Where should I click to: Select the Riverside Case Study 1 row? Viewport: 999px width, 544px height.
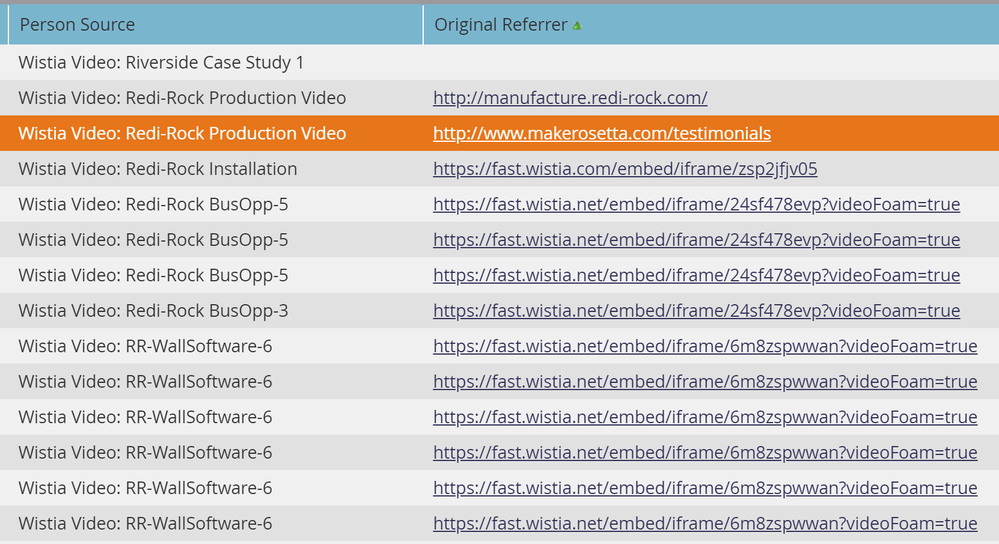pyautogui.click(x=500, y=62)
